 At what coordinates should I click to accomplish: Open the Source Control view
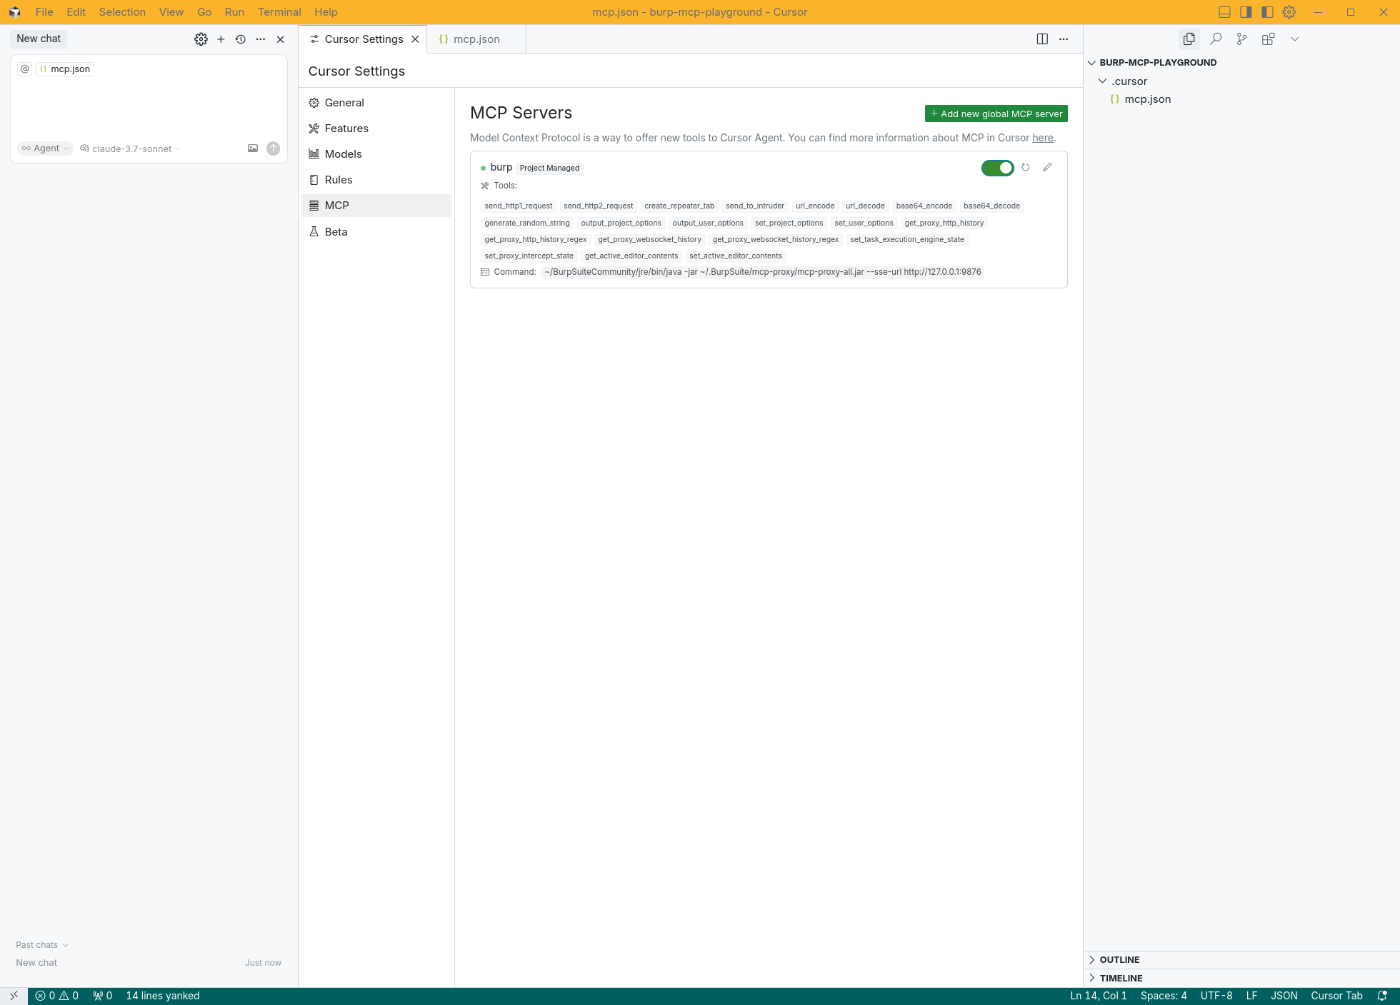pos(1242,39)
